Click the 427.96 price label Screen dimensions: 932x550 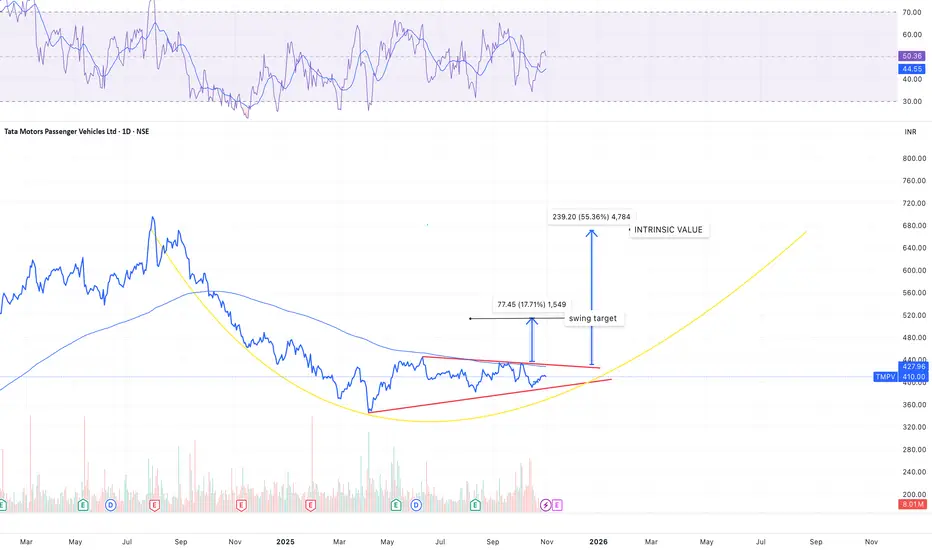point(913,367)
